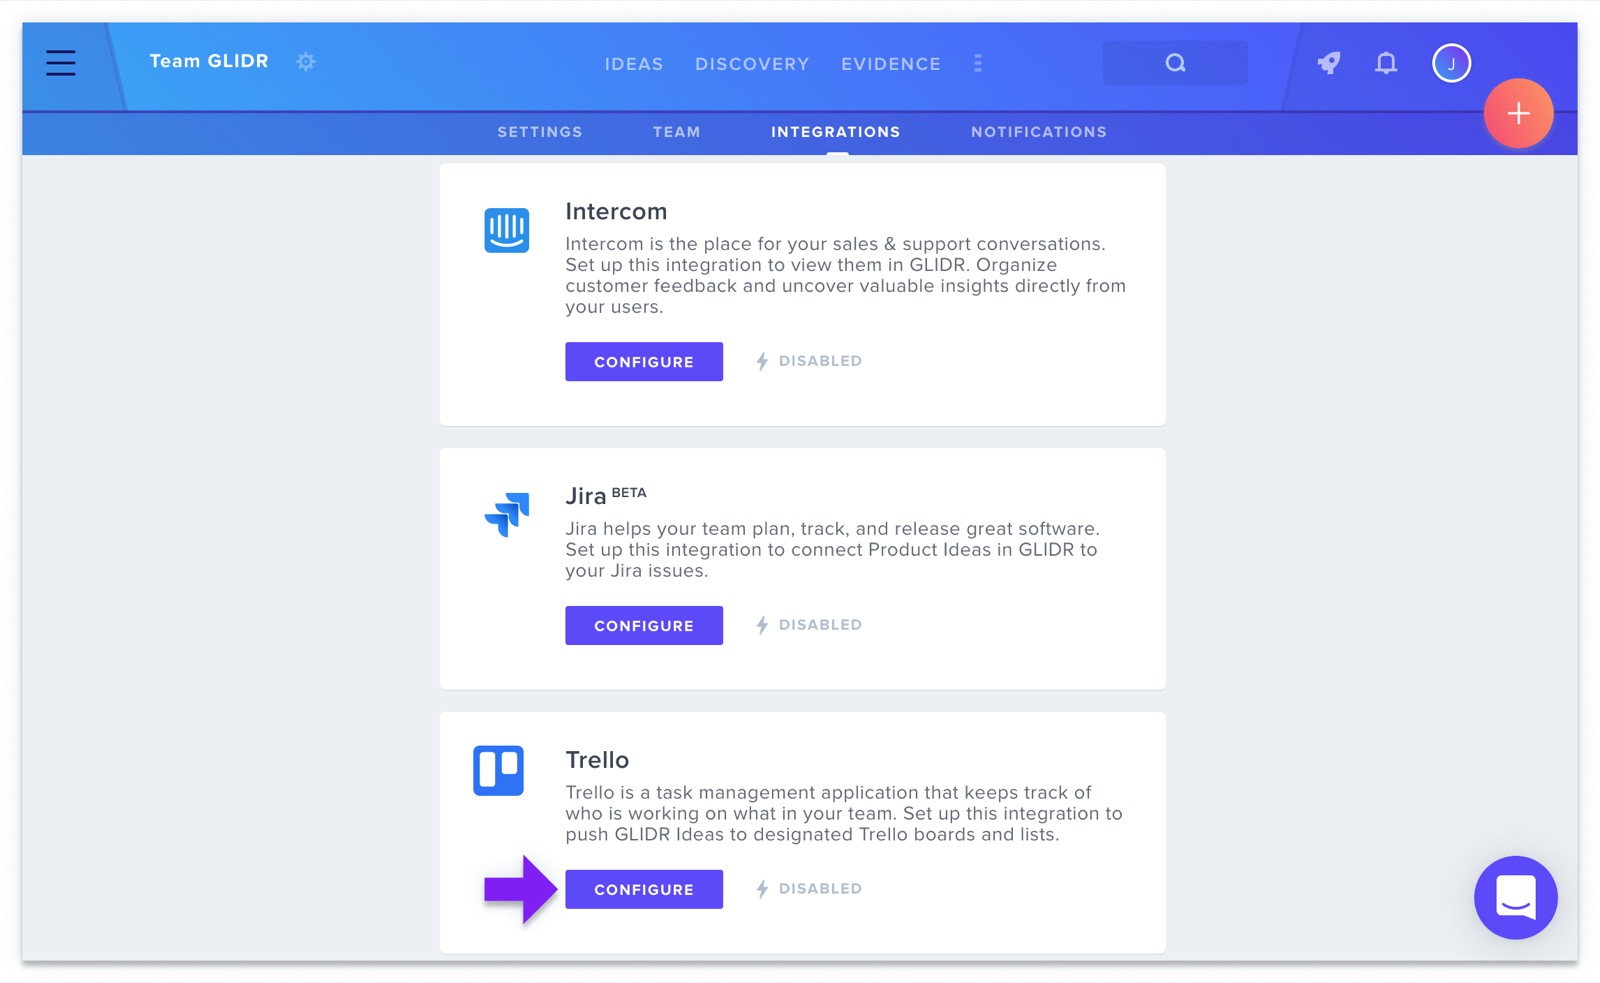Click the red plus add button
This screenshot has height=983, width=1600.
(x=1518, y=113)
